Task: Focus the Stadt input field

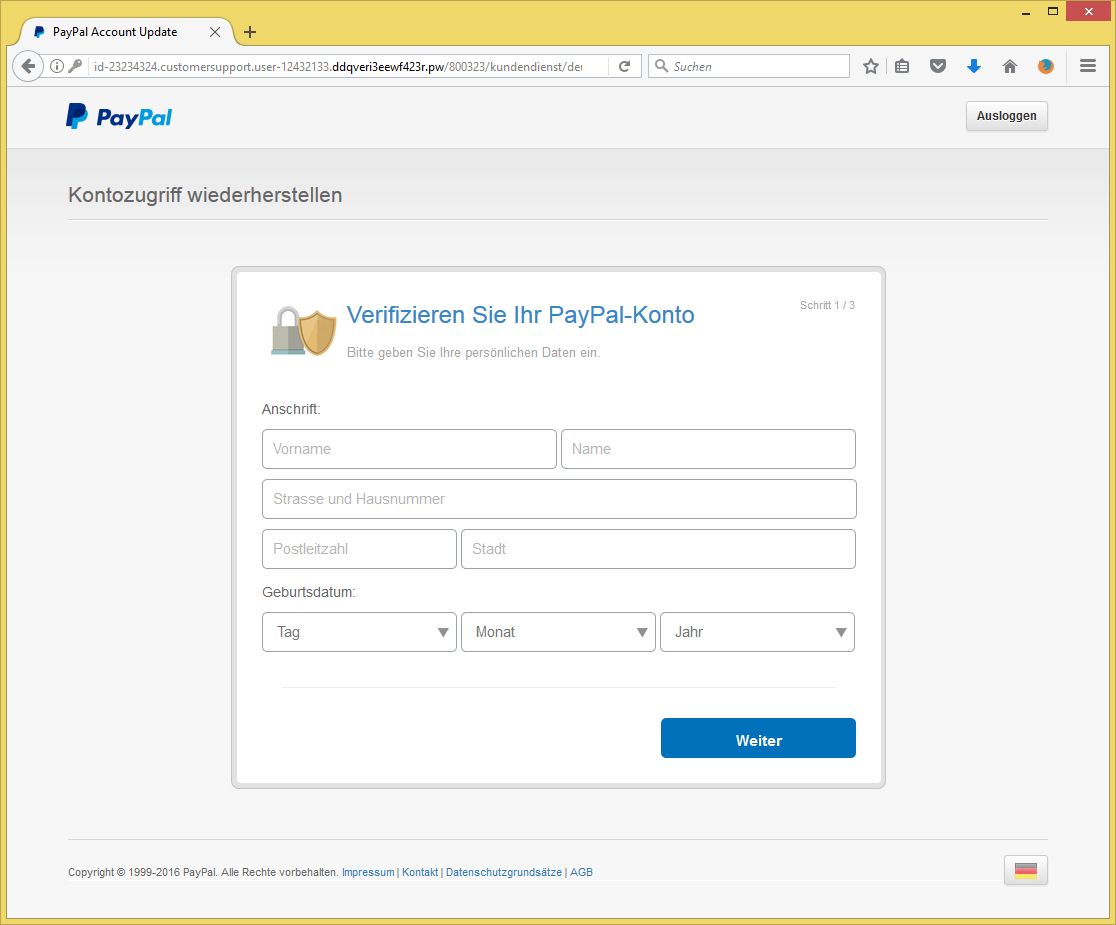Action: pyautogui.click(x=658, y=549)
